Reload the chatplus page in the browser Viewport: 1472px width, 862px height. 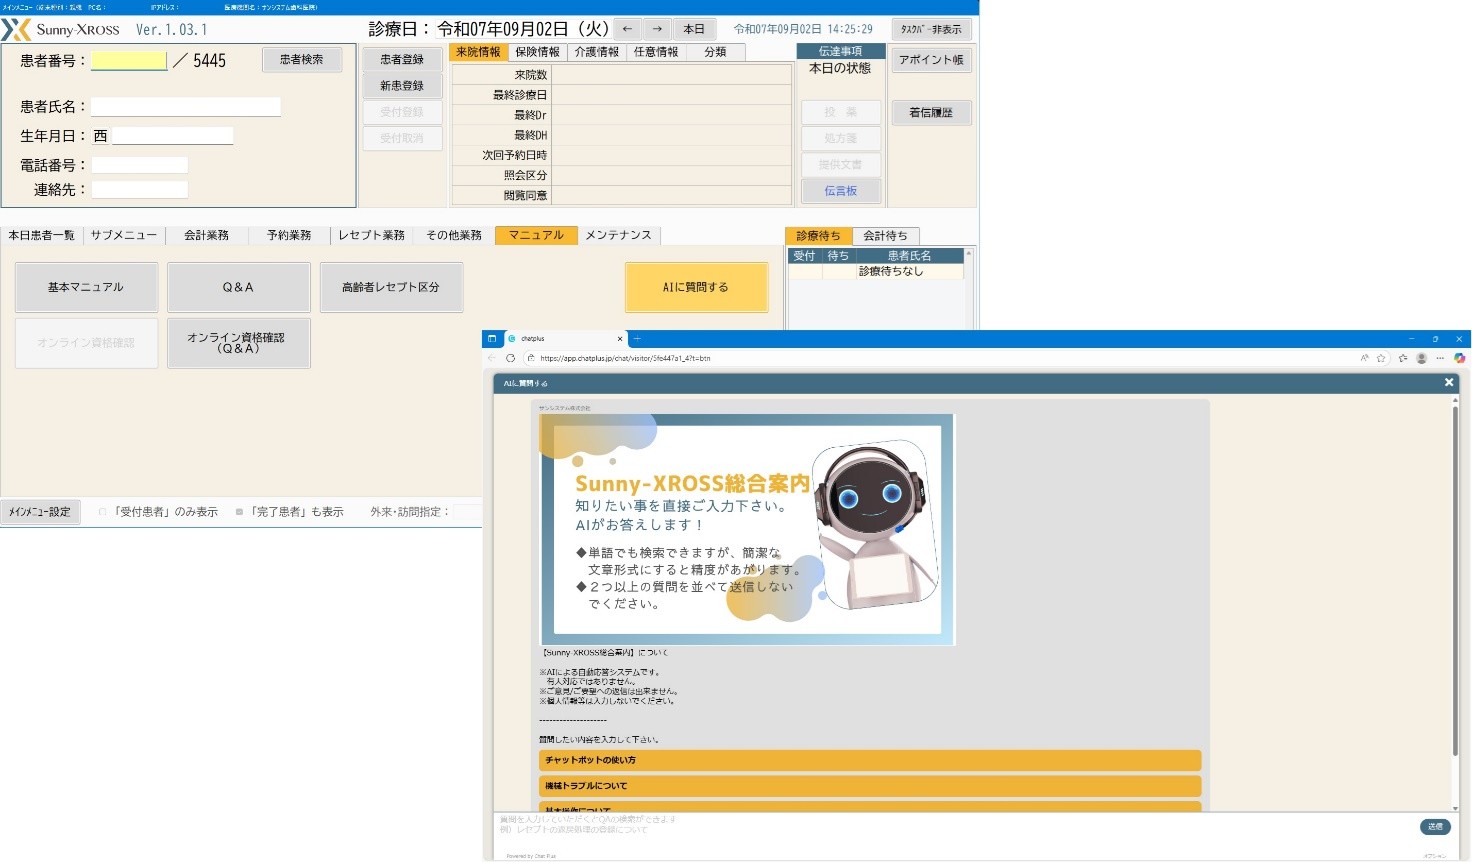[x=511, y=358]
